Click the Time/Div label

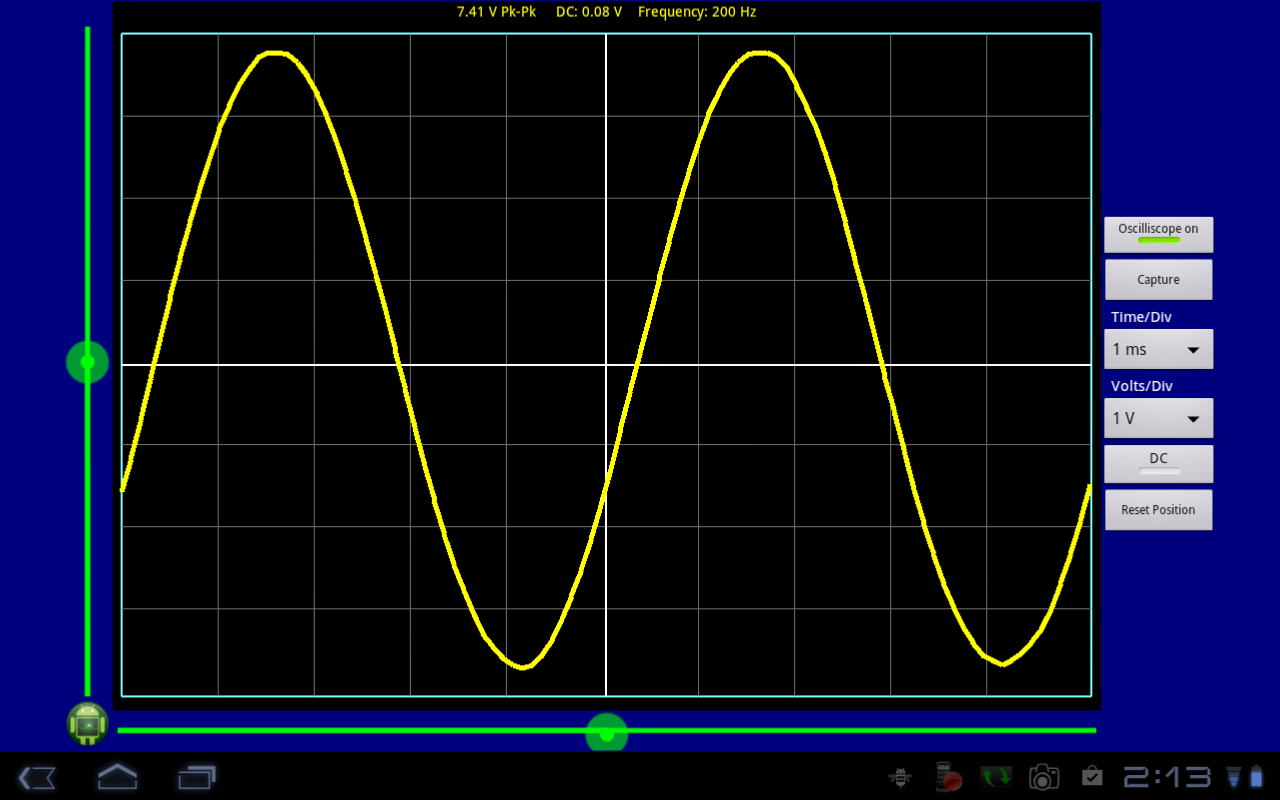[1141, 317]
